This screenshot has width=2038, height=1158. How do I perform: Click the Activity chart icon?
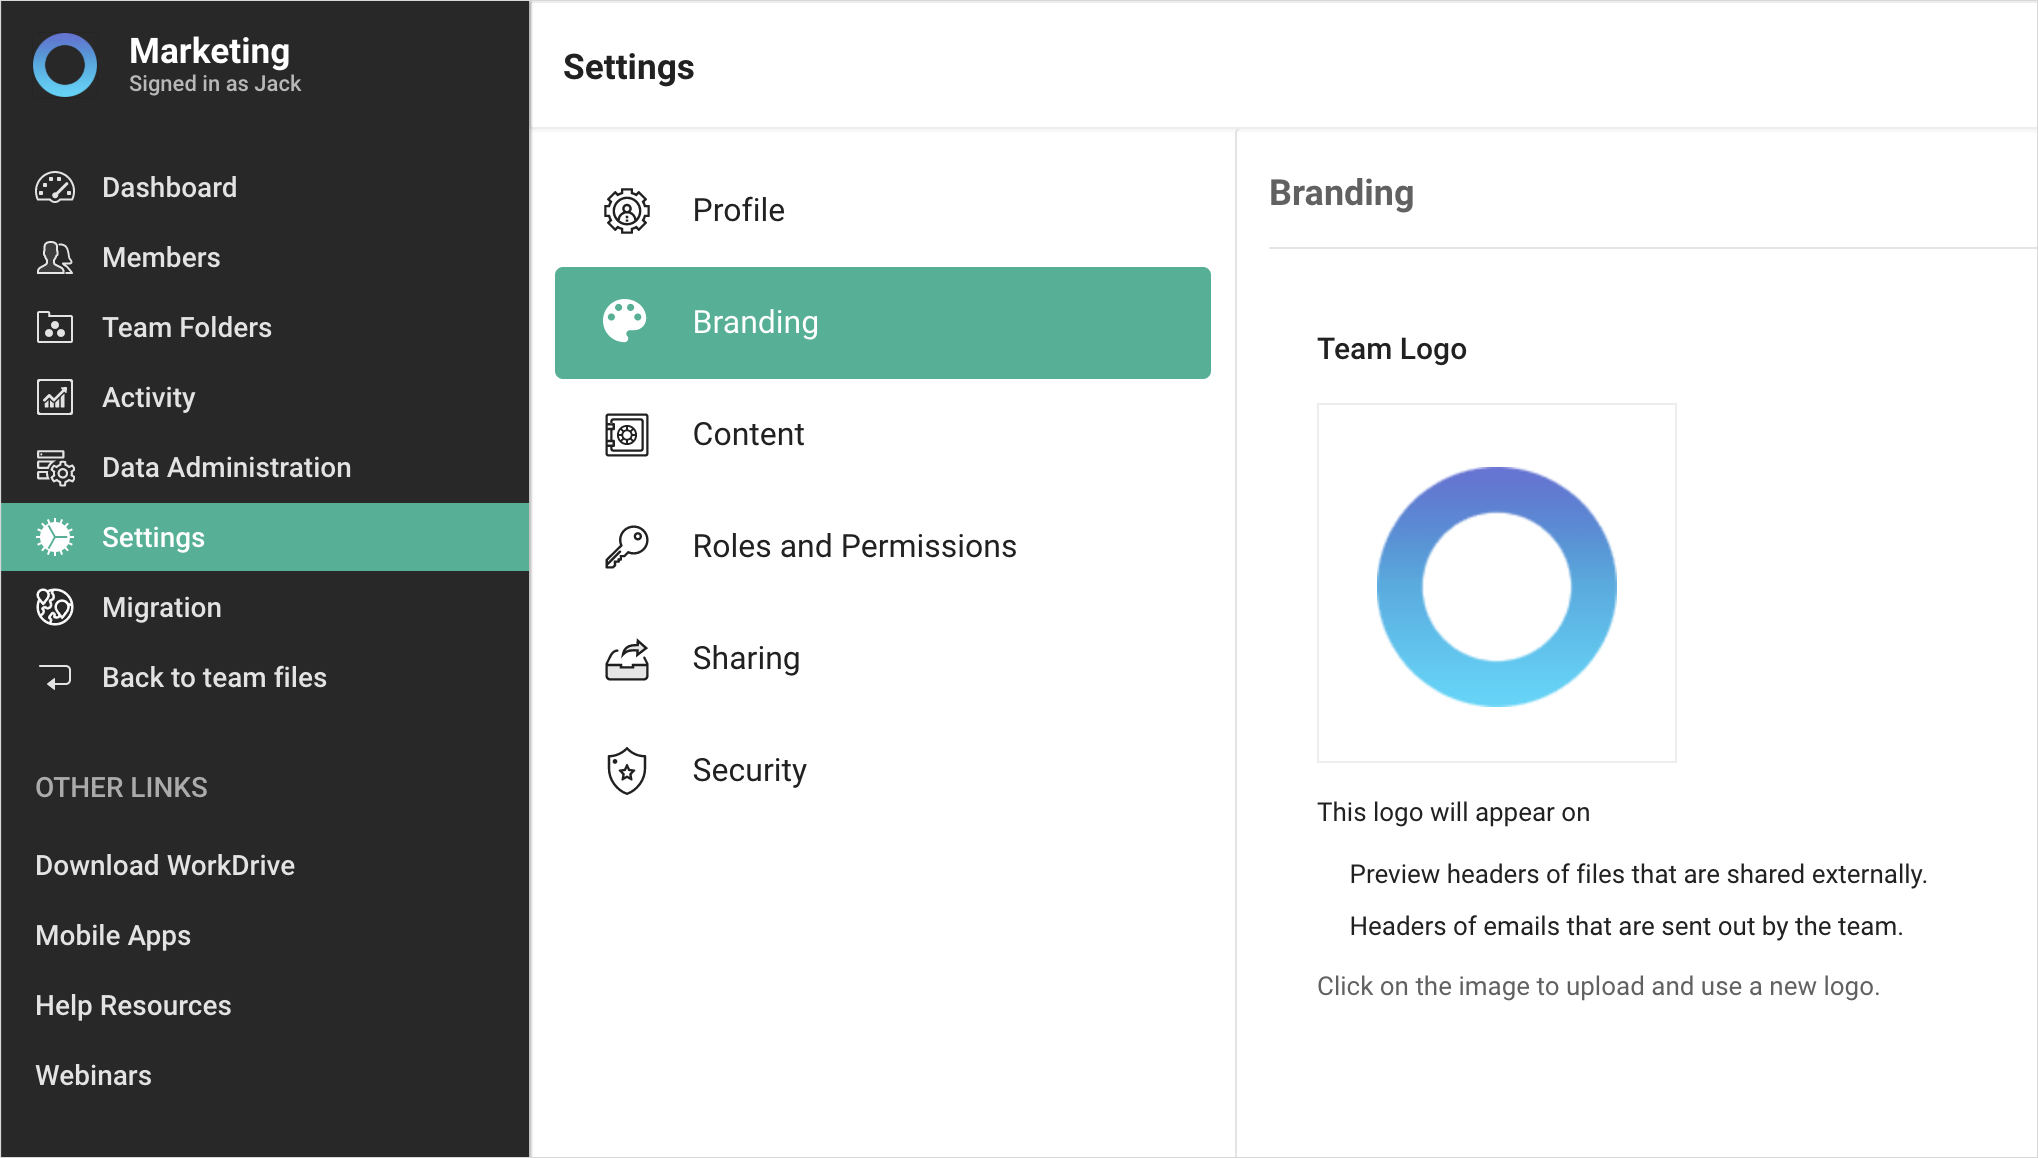coord(55,398)
